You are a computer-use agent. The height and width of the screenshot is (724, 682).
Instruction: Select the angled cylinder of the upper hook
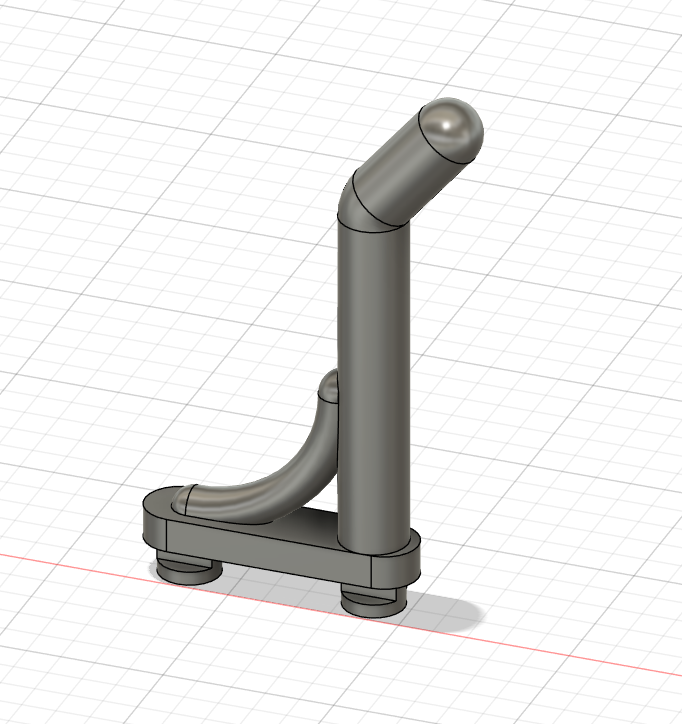click(408, 173)
